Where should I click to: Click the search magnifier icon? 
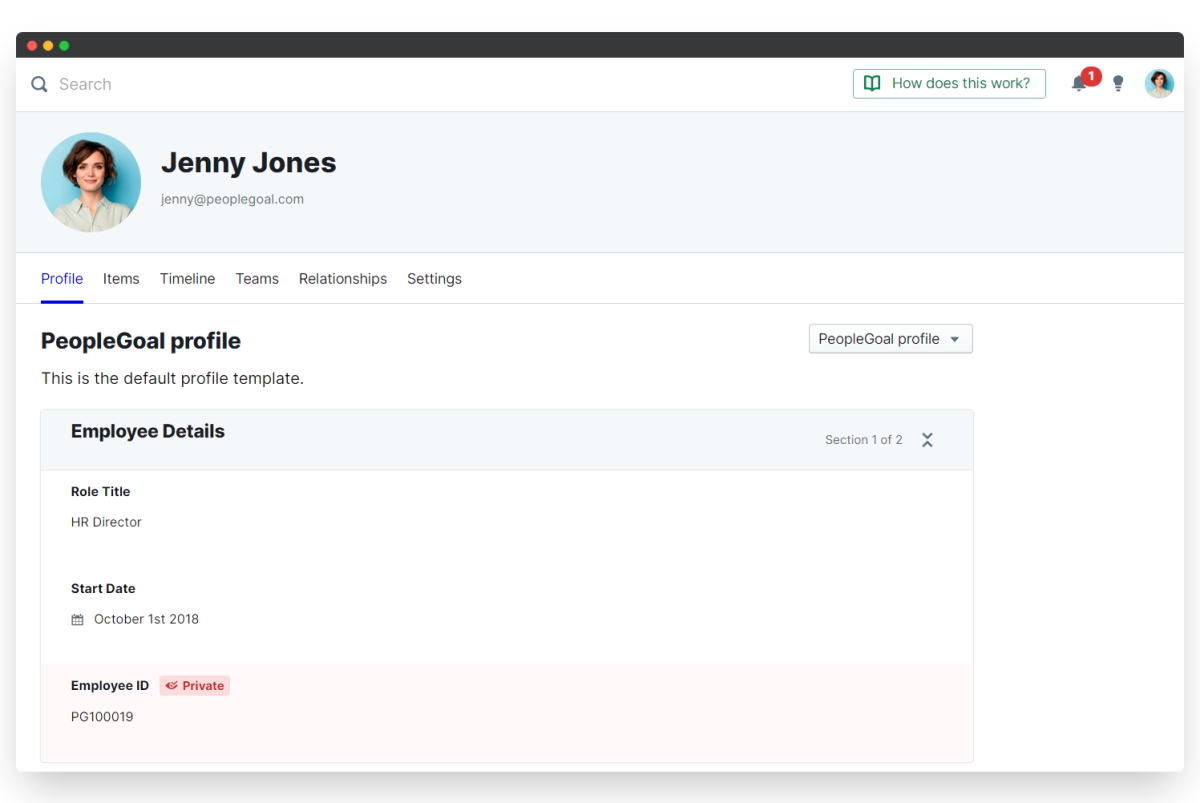pyautogui.click(x=39, y=84)
